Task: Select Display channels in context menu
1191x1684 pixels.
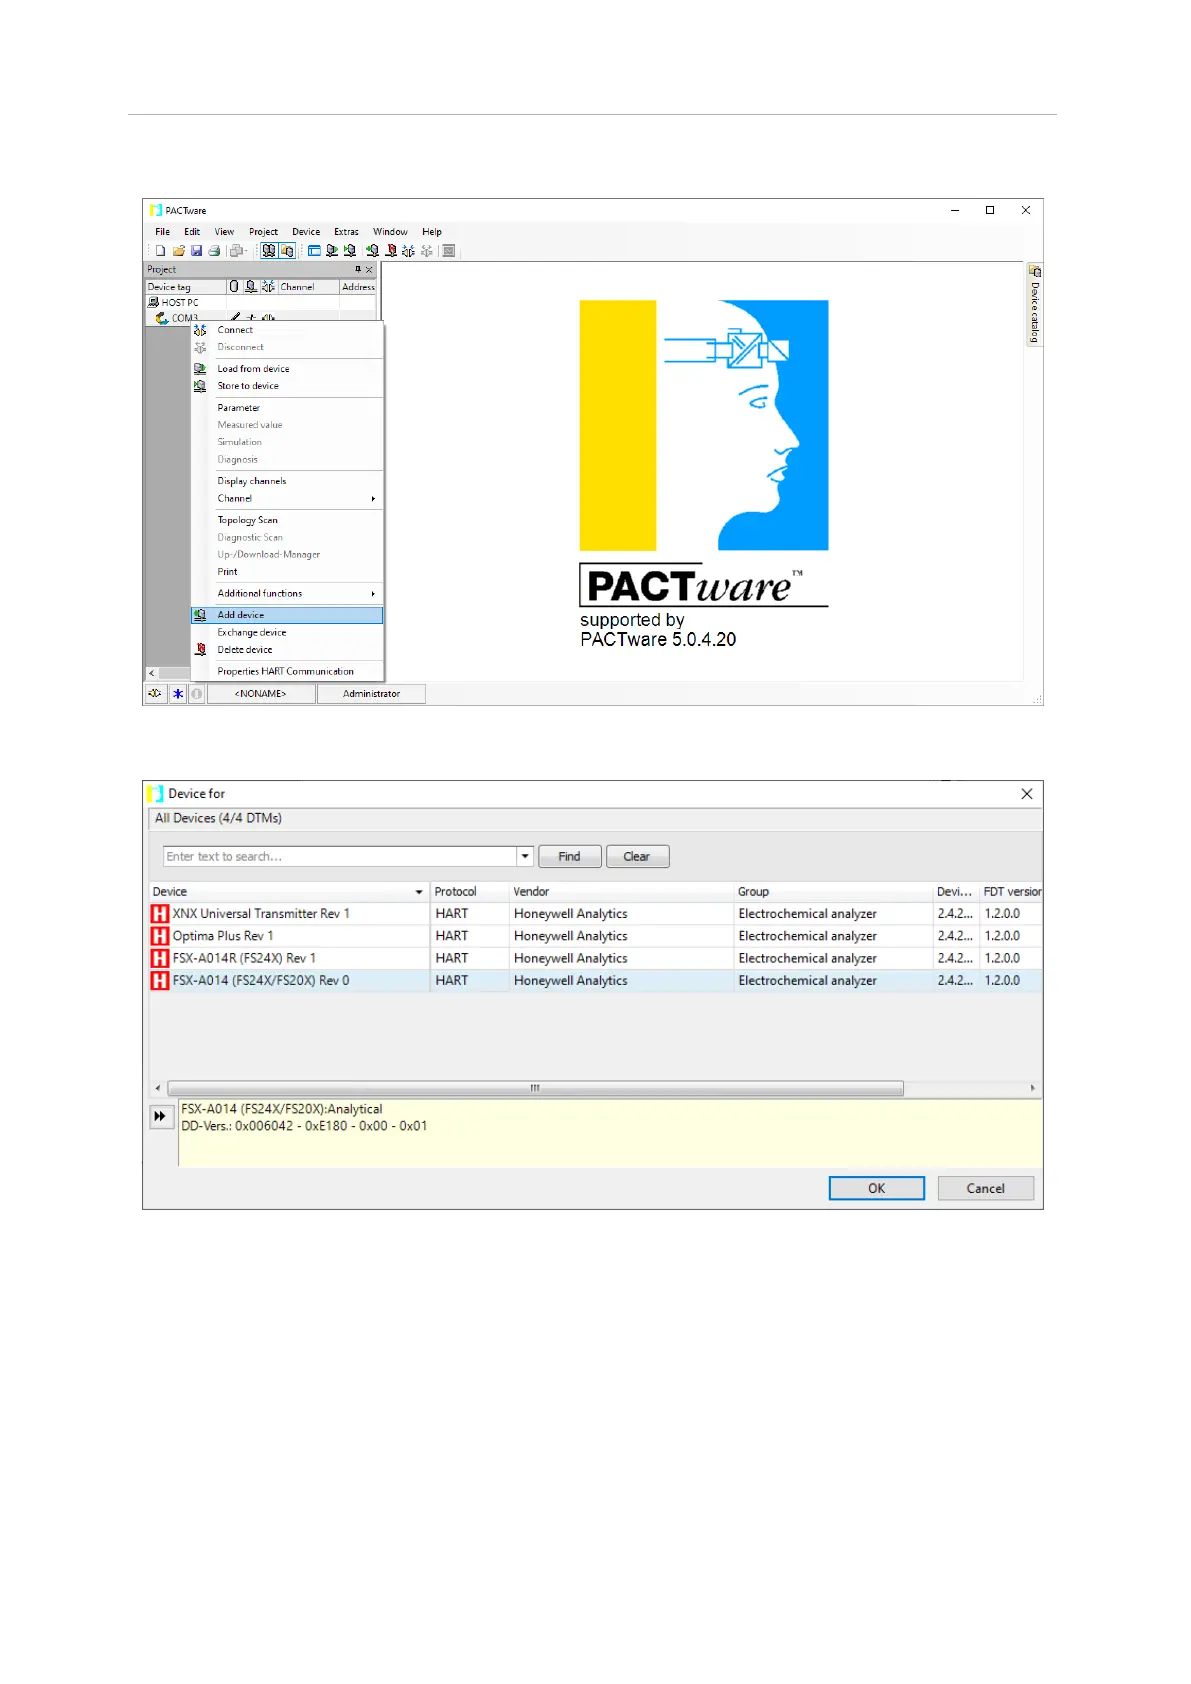Action: point(287,481)
